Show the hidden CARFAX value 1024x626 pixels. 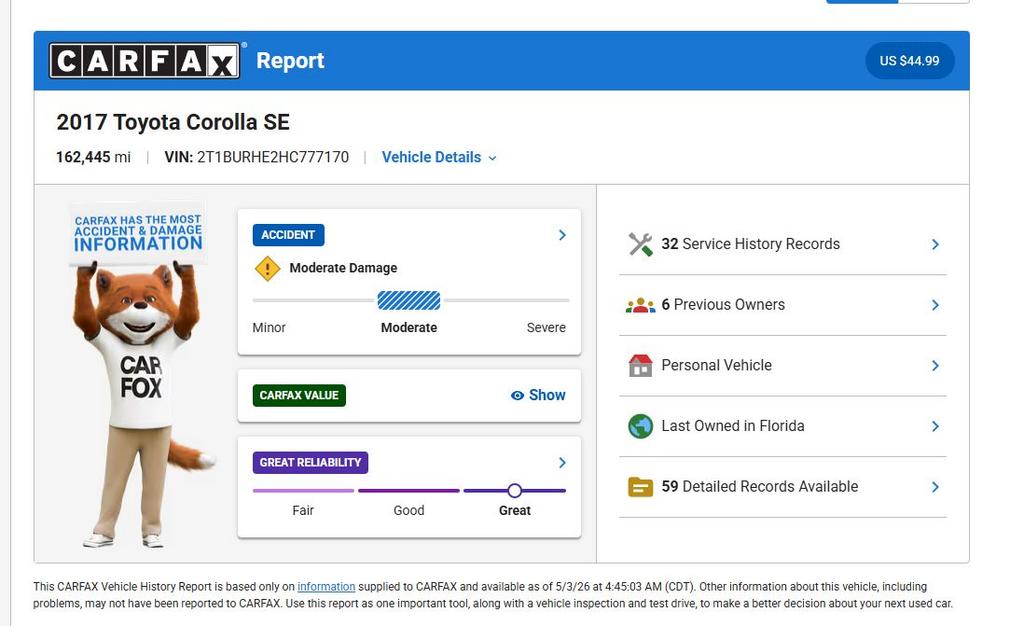pyautogui.click(x=538, y=395)
